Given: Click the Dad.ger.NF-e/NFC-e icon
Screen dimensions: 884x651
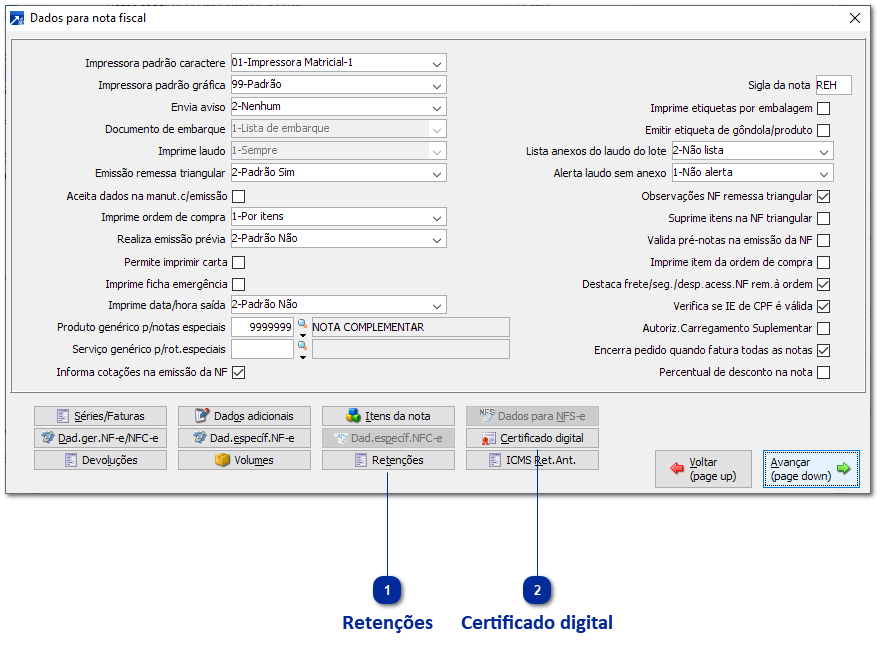Looking at the screenshot, I should point(48,437).
